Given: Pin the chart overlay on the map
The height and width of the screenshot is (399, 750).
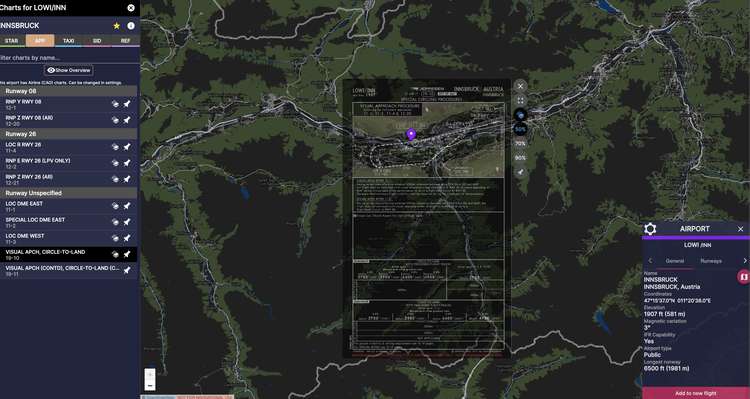Looking at the screenshot, I should coord(520,172).
